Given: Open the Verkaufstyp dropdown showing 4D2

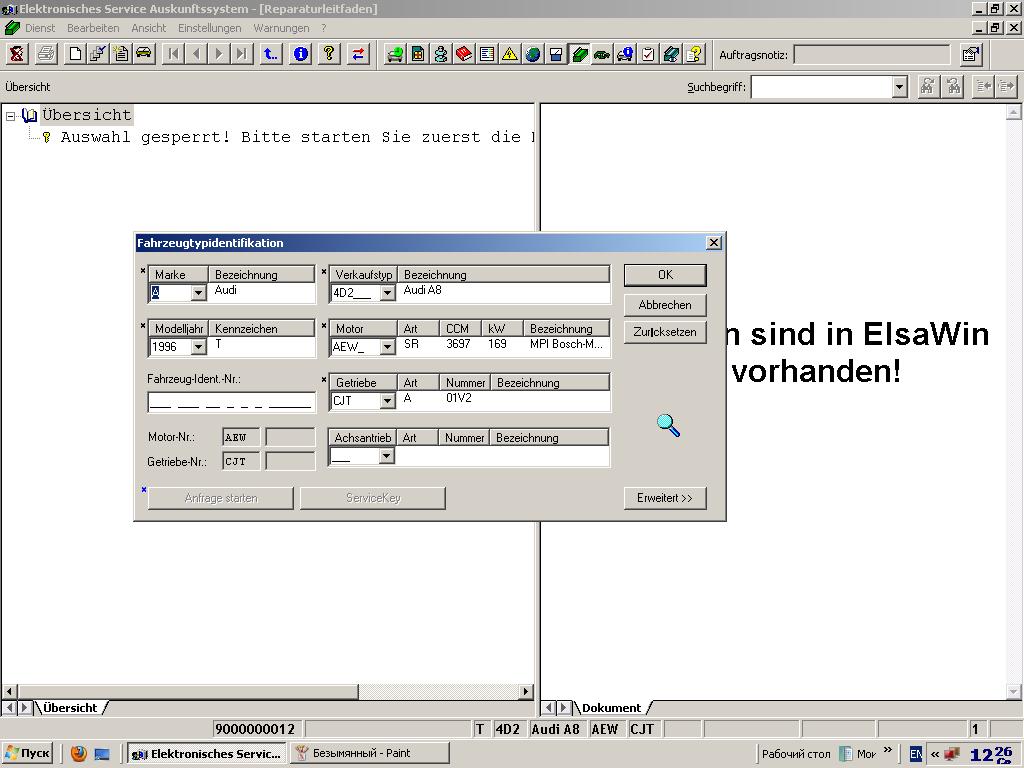Looking at the screenshot, I should pyautogui.click(x=387, y=293).
